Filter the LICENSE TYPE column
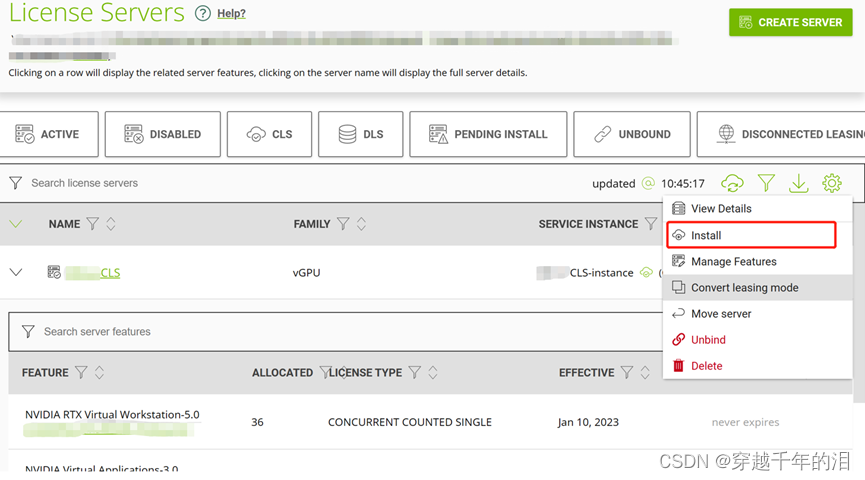Viewport: 865px width, 480px height. tap(415, 373)
